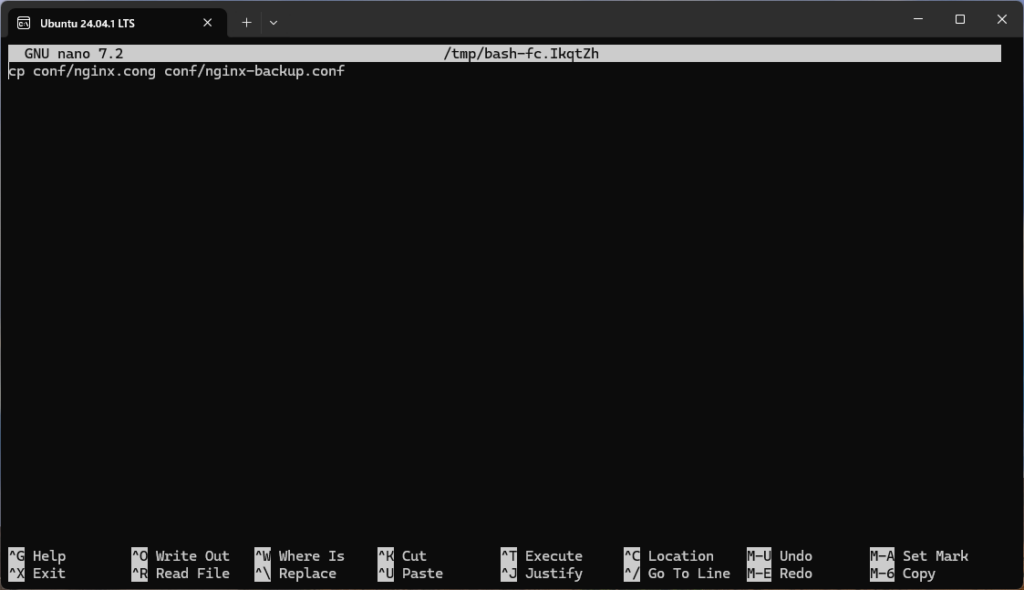Click the ^G Help shortcut
The width and height of the screenshot is (1024, 590).
37,556
